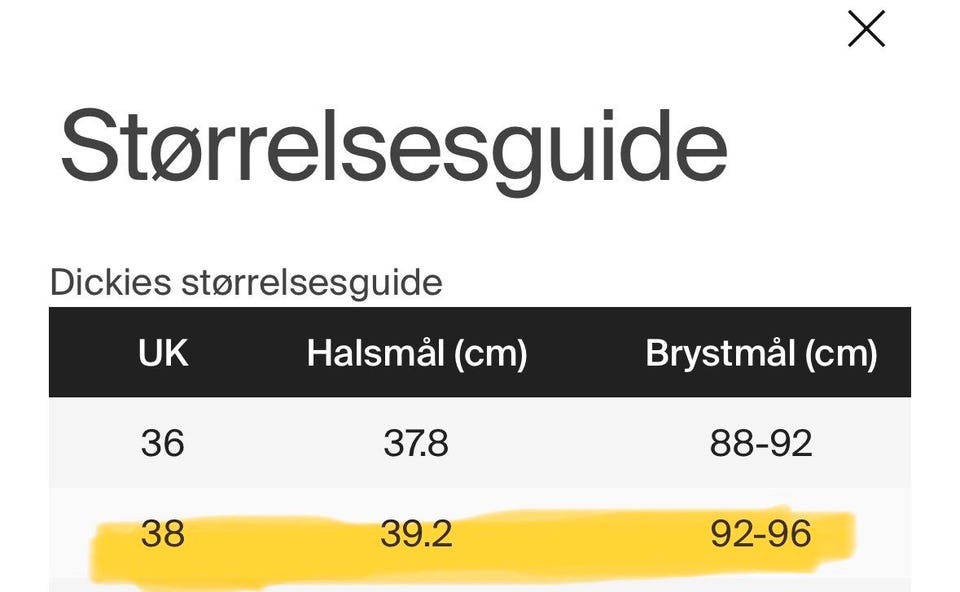
Task: Close the size guide with X icon
Action: (866, 29)
